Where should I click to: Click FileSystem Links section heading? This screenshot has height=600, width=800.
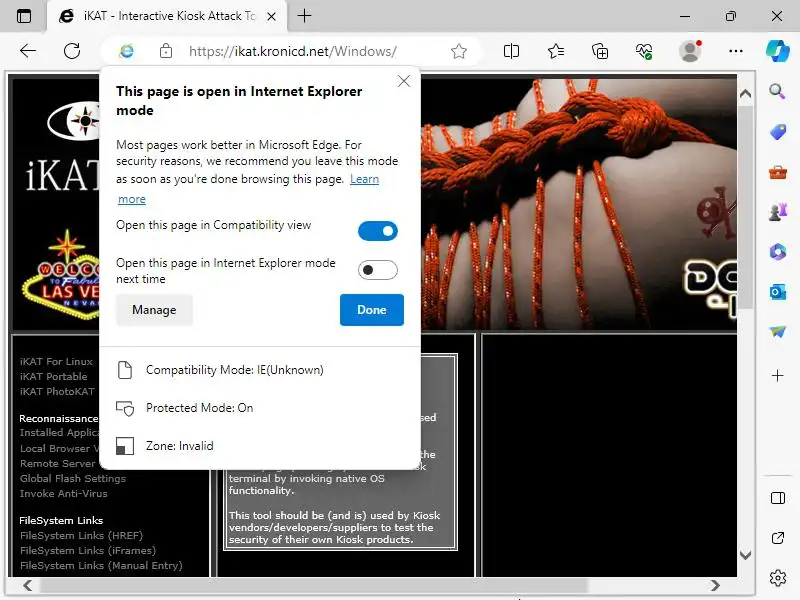[61, 520]
